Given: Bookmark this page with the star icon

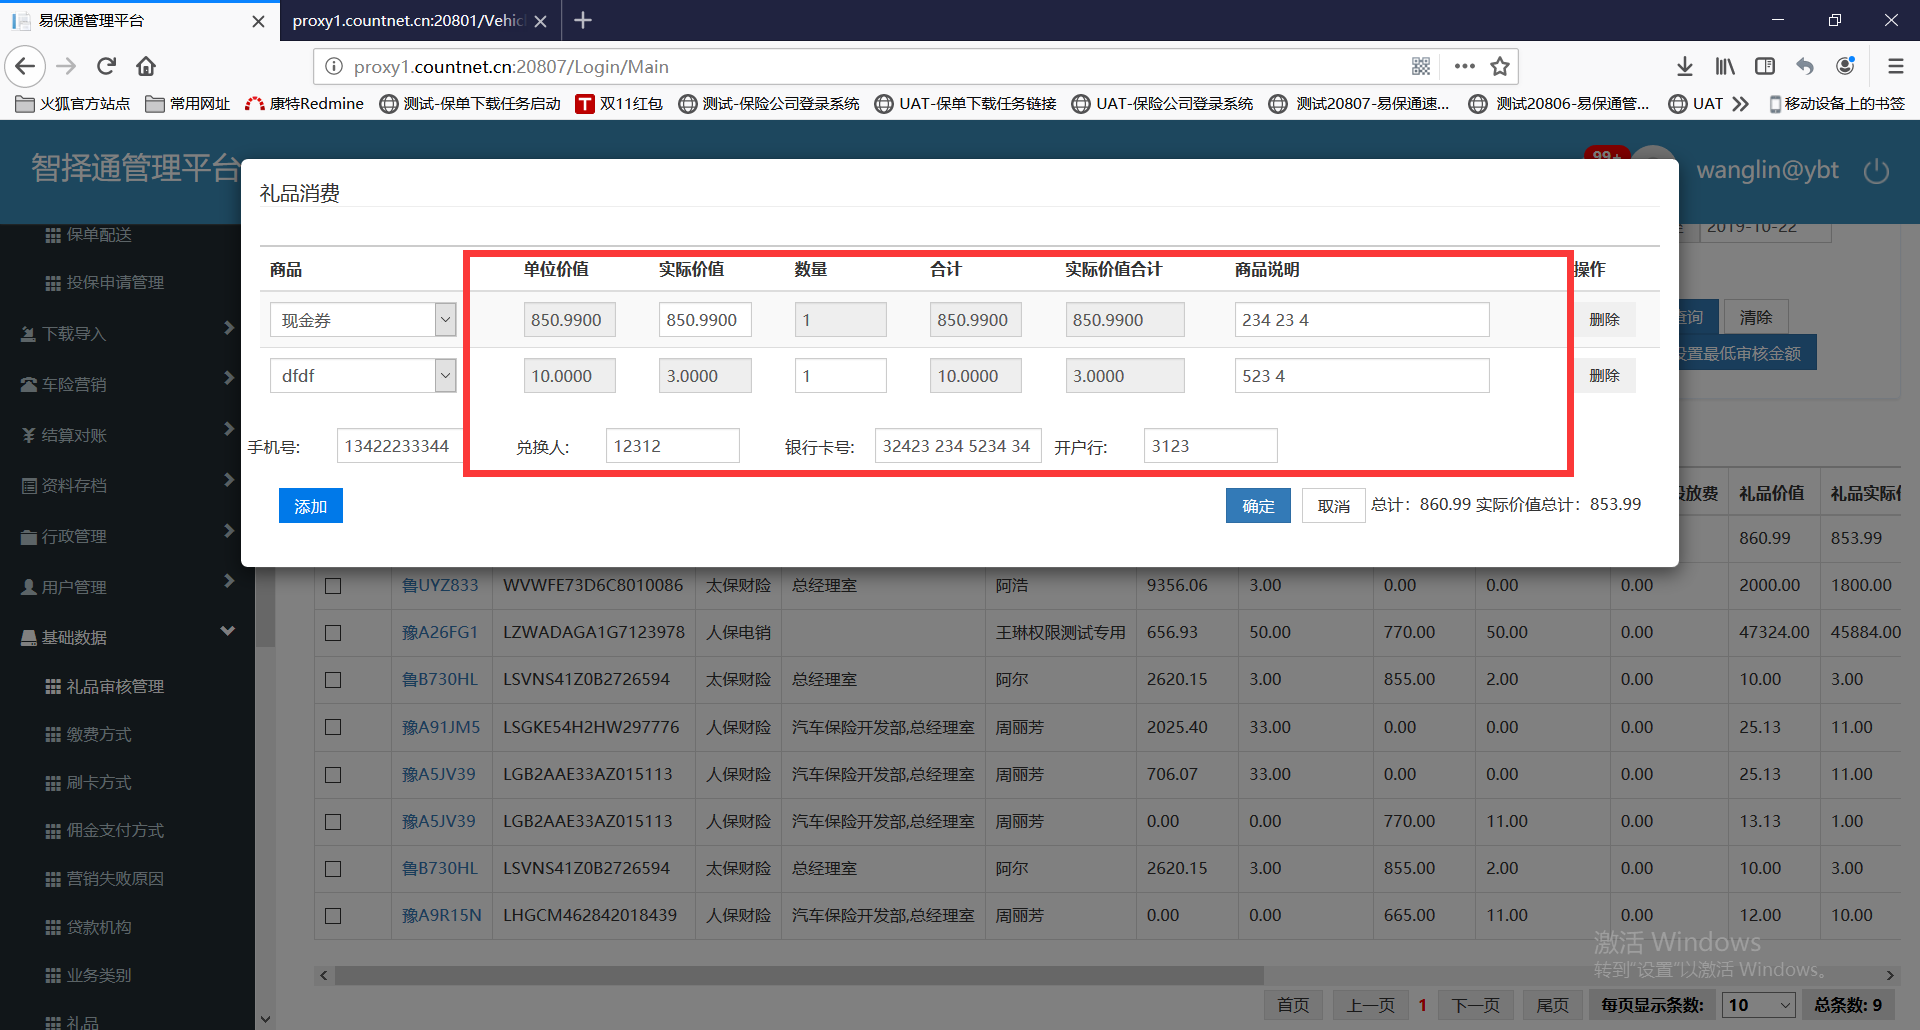Looking at the screenshot, I should pos(1499,66).
